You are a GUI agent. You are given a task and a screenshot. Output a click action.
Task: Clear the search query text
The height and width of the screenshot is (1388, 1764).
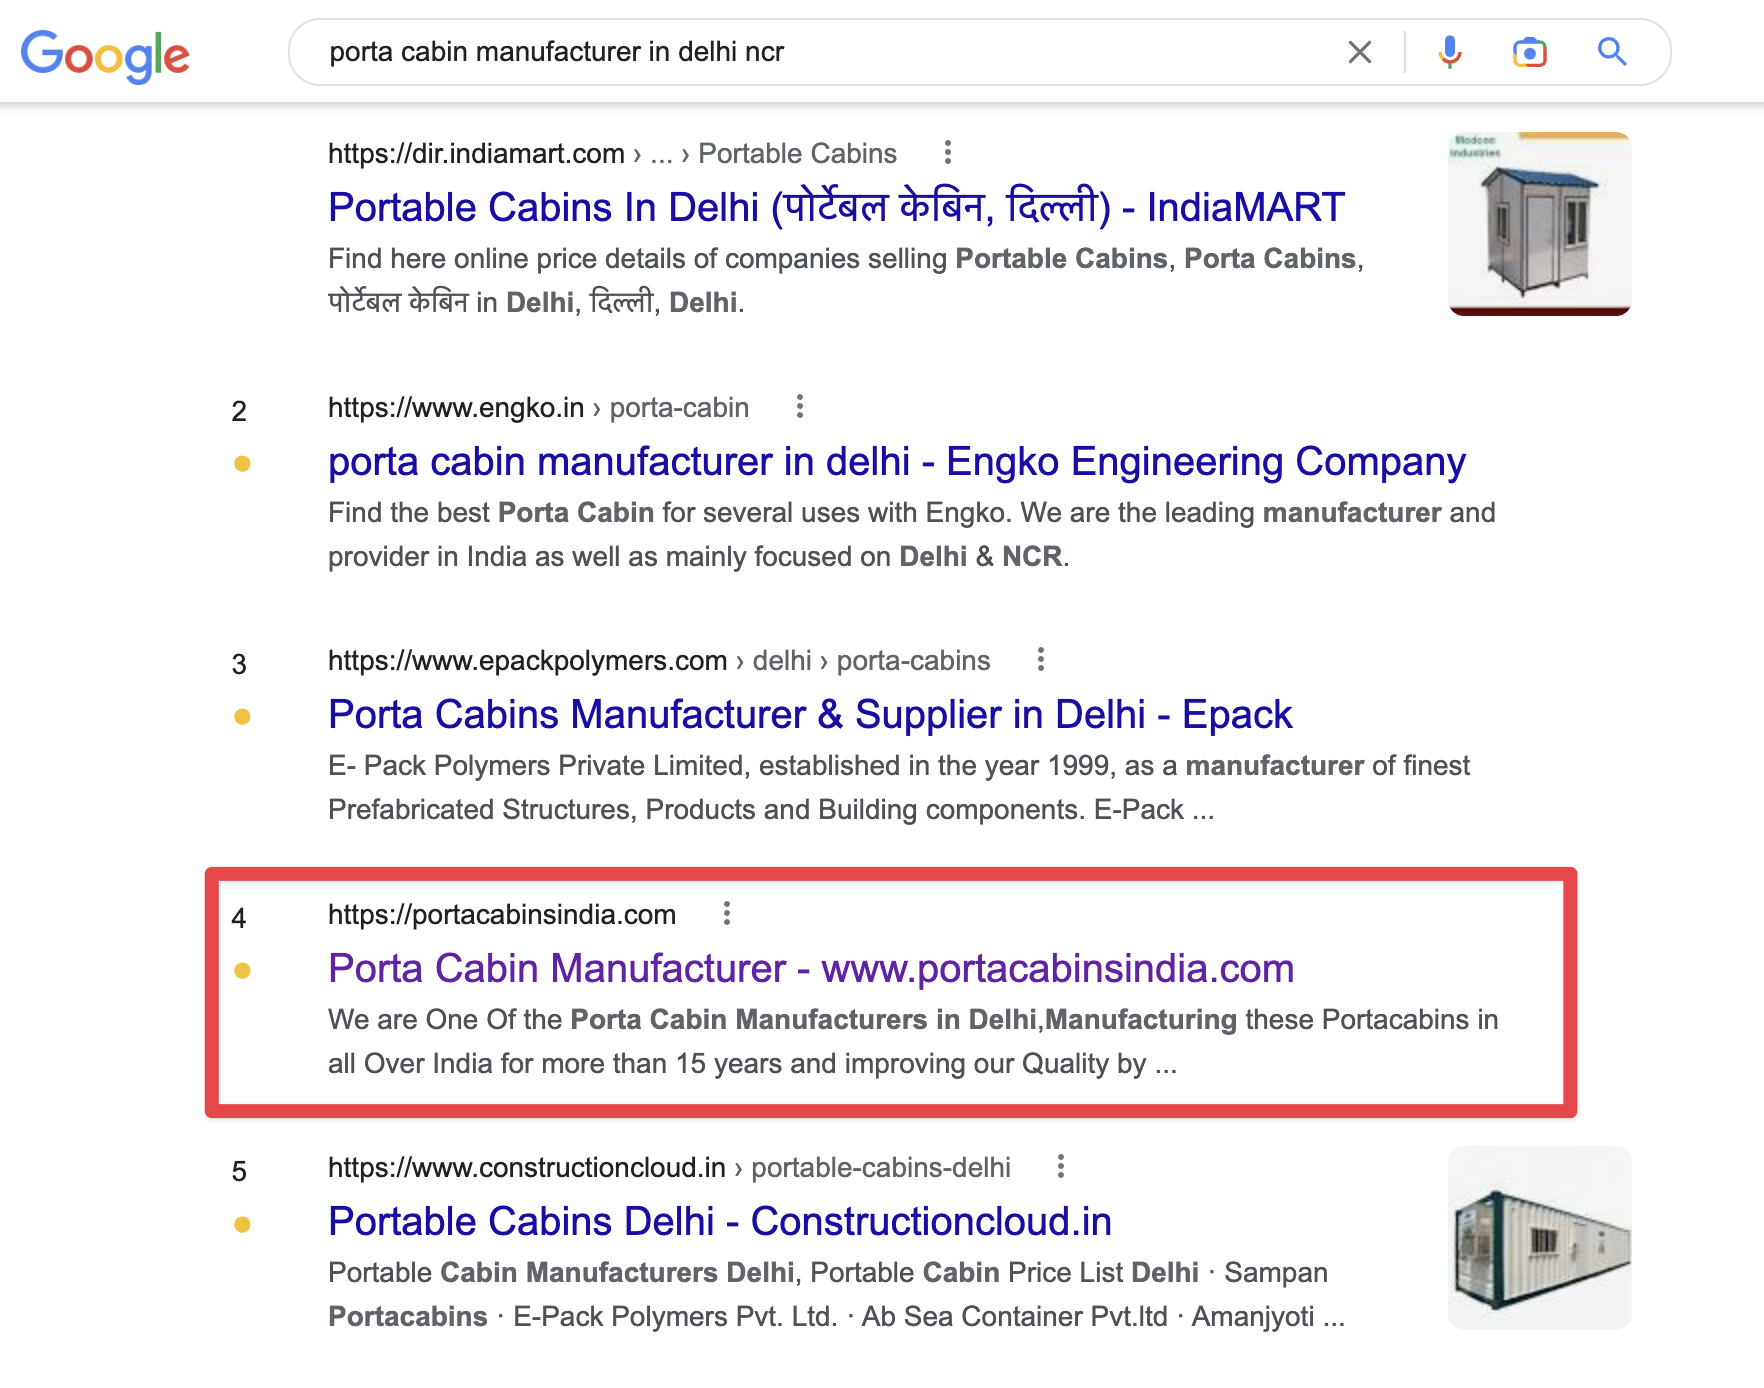tap(1359, 52)
